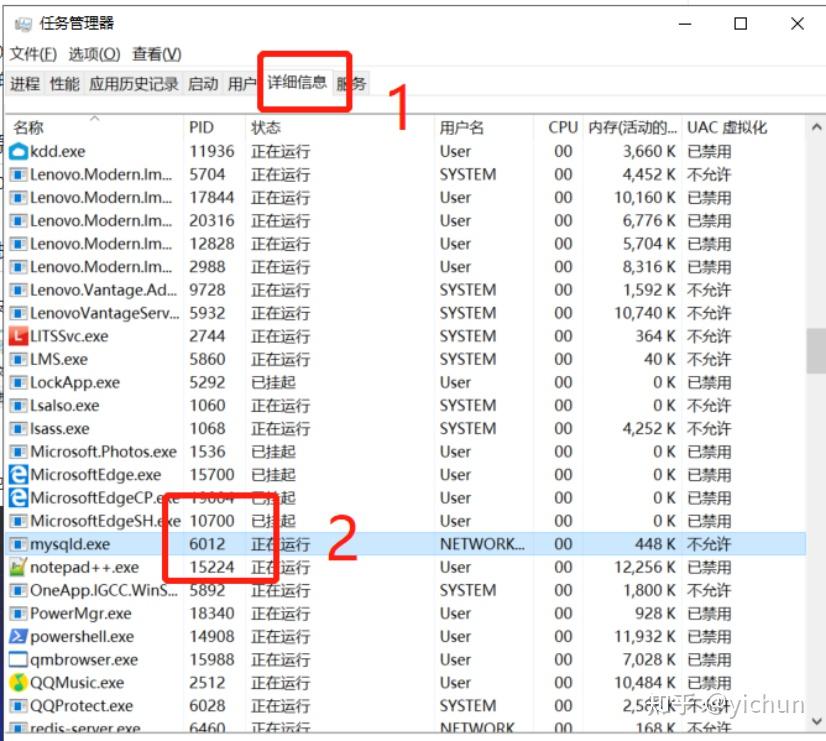826x741 pixels.
Task: Click the LITSSvc.exe process icon
Action: [18, 336]
